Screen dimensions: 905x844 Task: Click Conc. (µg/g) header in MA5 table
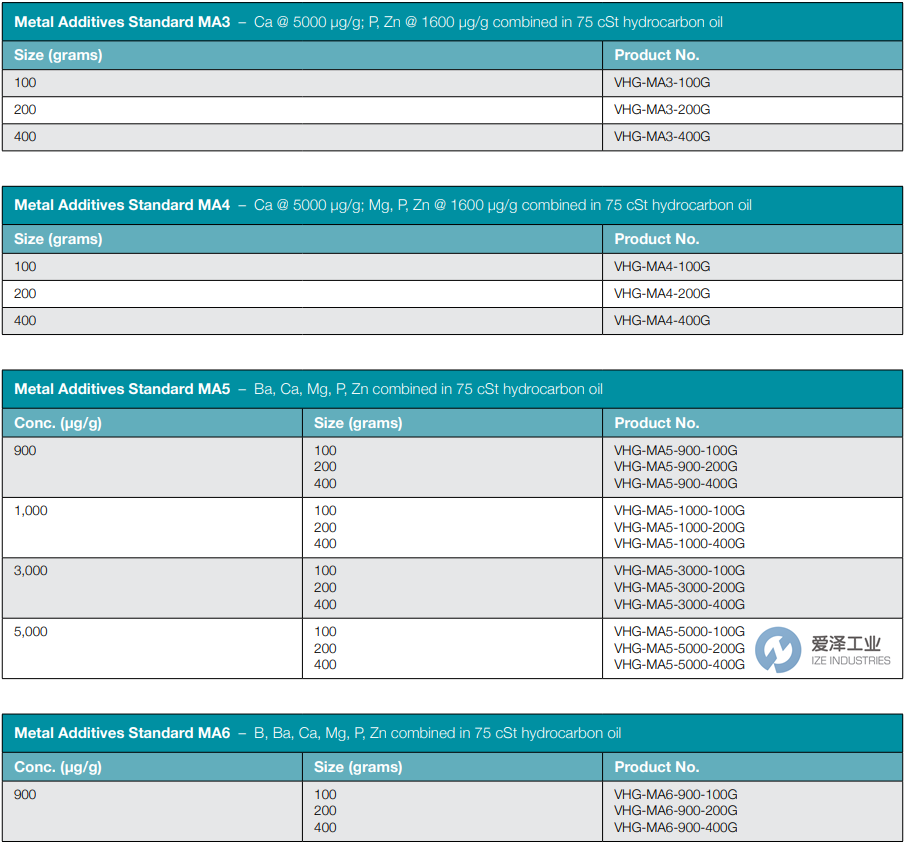point(58,423)
